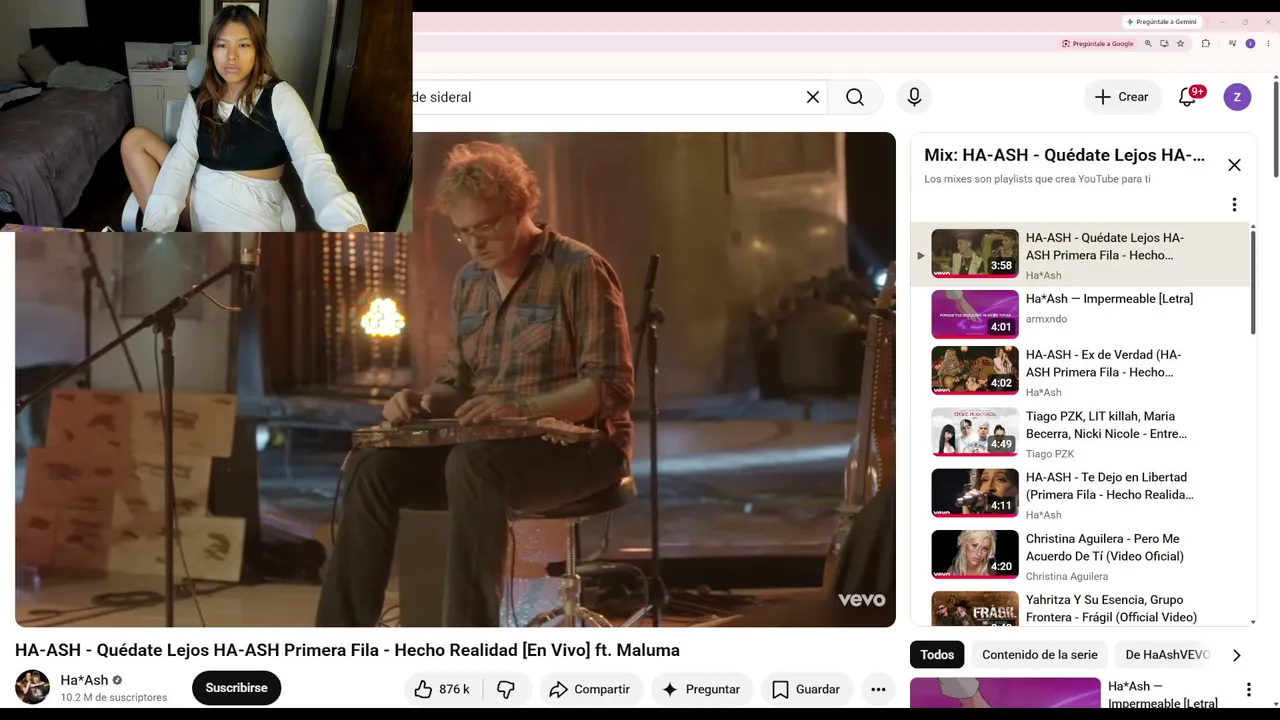Play Christina Aguilera Pero Me Acuerdo item
The height and width of the screenshot is (720, 1280).
[1080, 555]
